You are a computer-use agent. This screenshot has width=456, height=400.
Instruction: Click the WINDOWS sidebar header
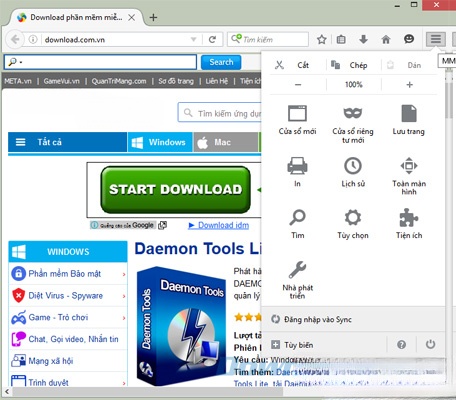68,252
